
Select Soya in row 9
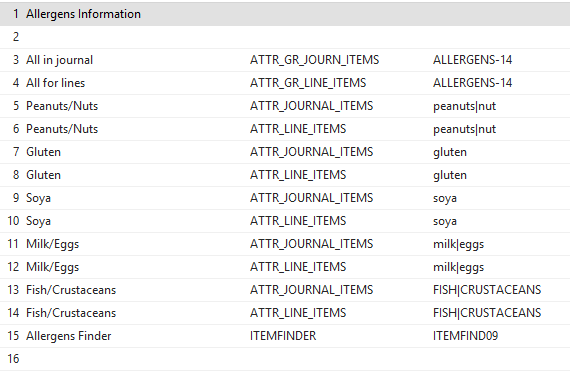tap(38, 198)
